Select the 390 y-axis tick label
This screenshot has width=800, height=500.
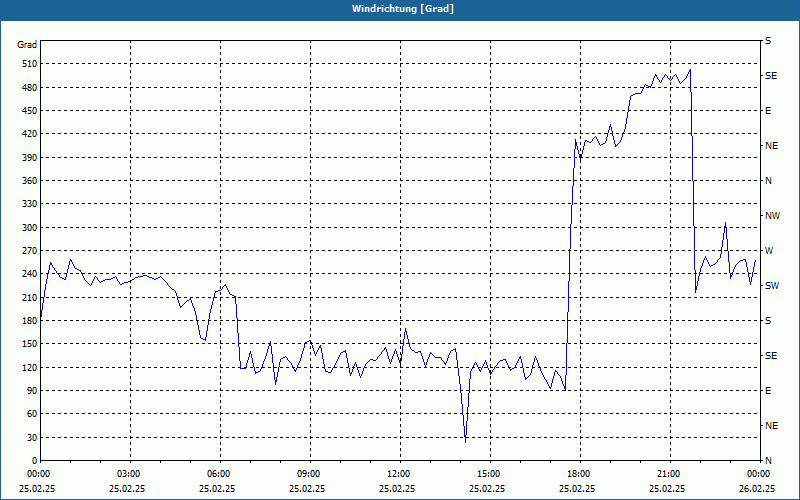tap(31, 158)
